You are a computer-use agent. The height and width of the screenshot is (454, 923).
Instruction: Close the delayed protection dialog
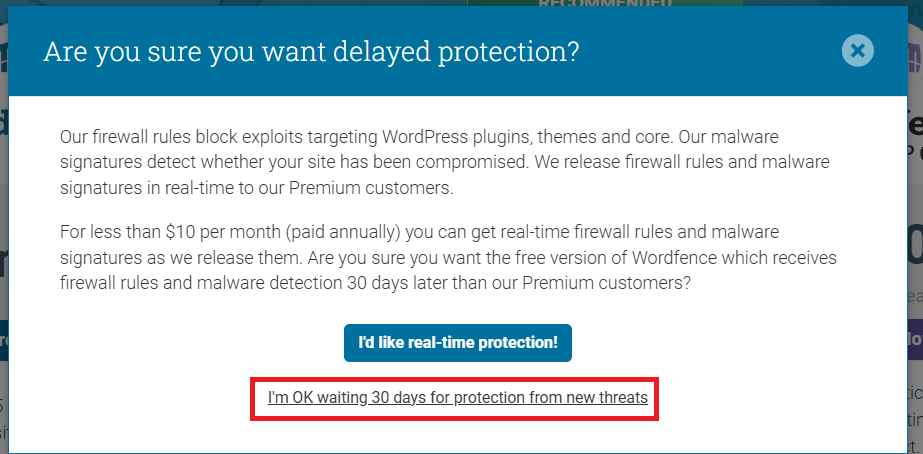(858, 51)
